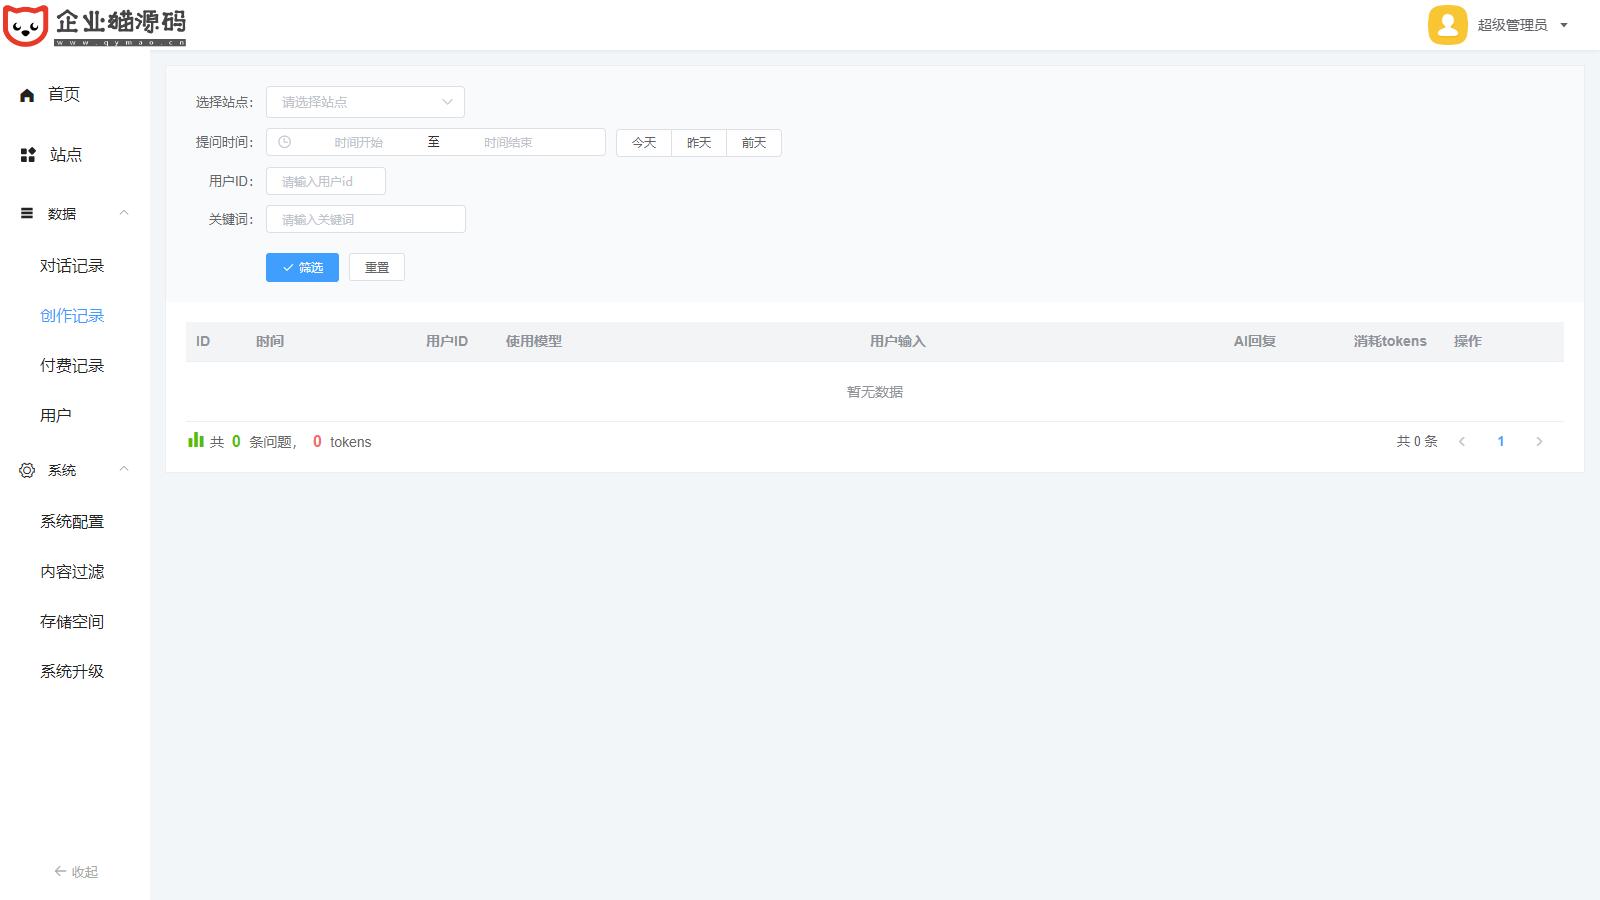Open the 超级管理员 account dropdown arrow

pyautogui.click(x=1564, y=26)
